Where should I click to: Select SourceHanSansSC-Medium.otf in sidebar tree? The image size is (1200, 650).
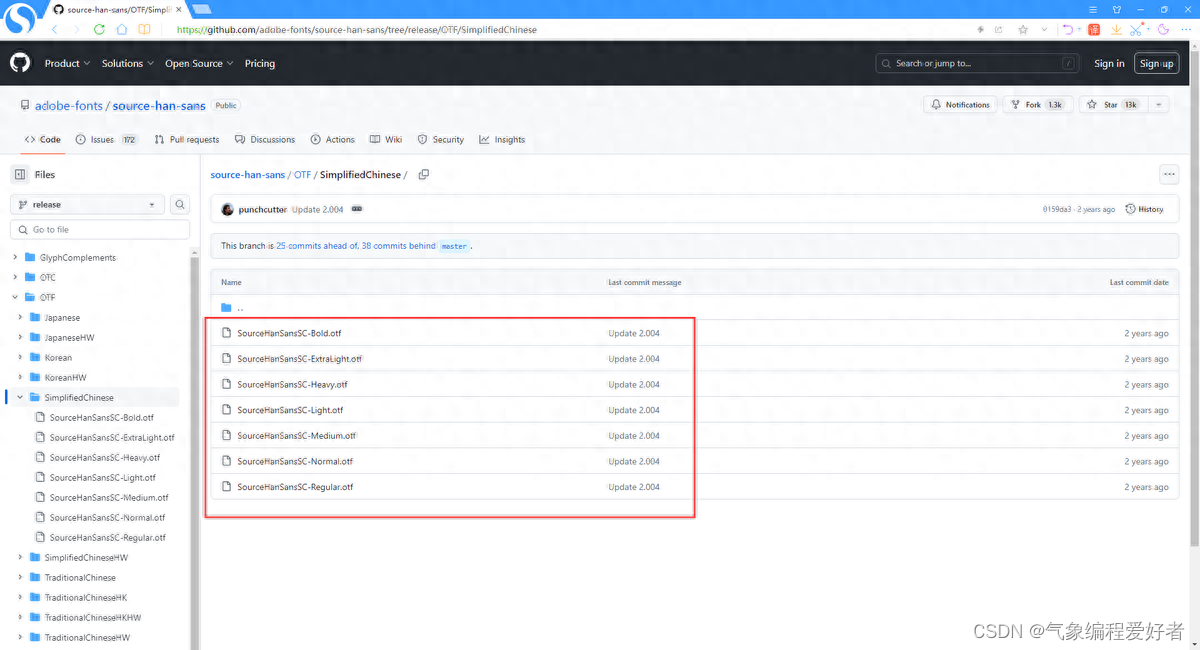point(109,498)
